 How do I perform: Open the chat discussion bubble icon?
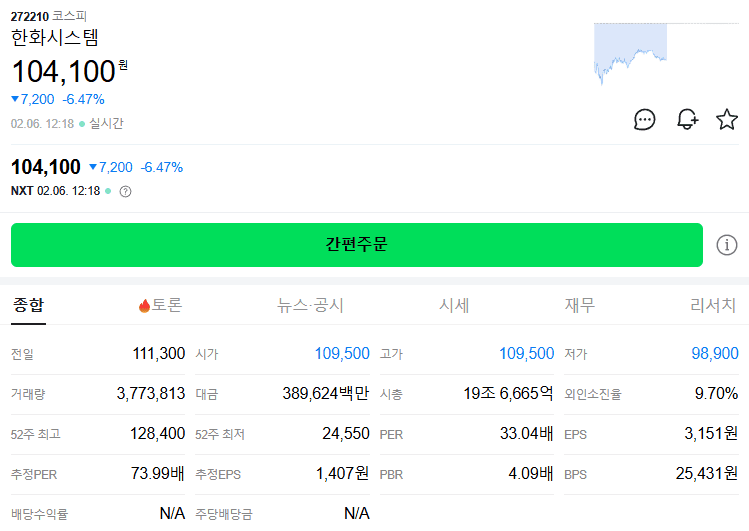point(644,119)
